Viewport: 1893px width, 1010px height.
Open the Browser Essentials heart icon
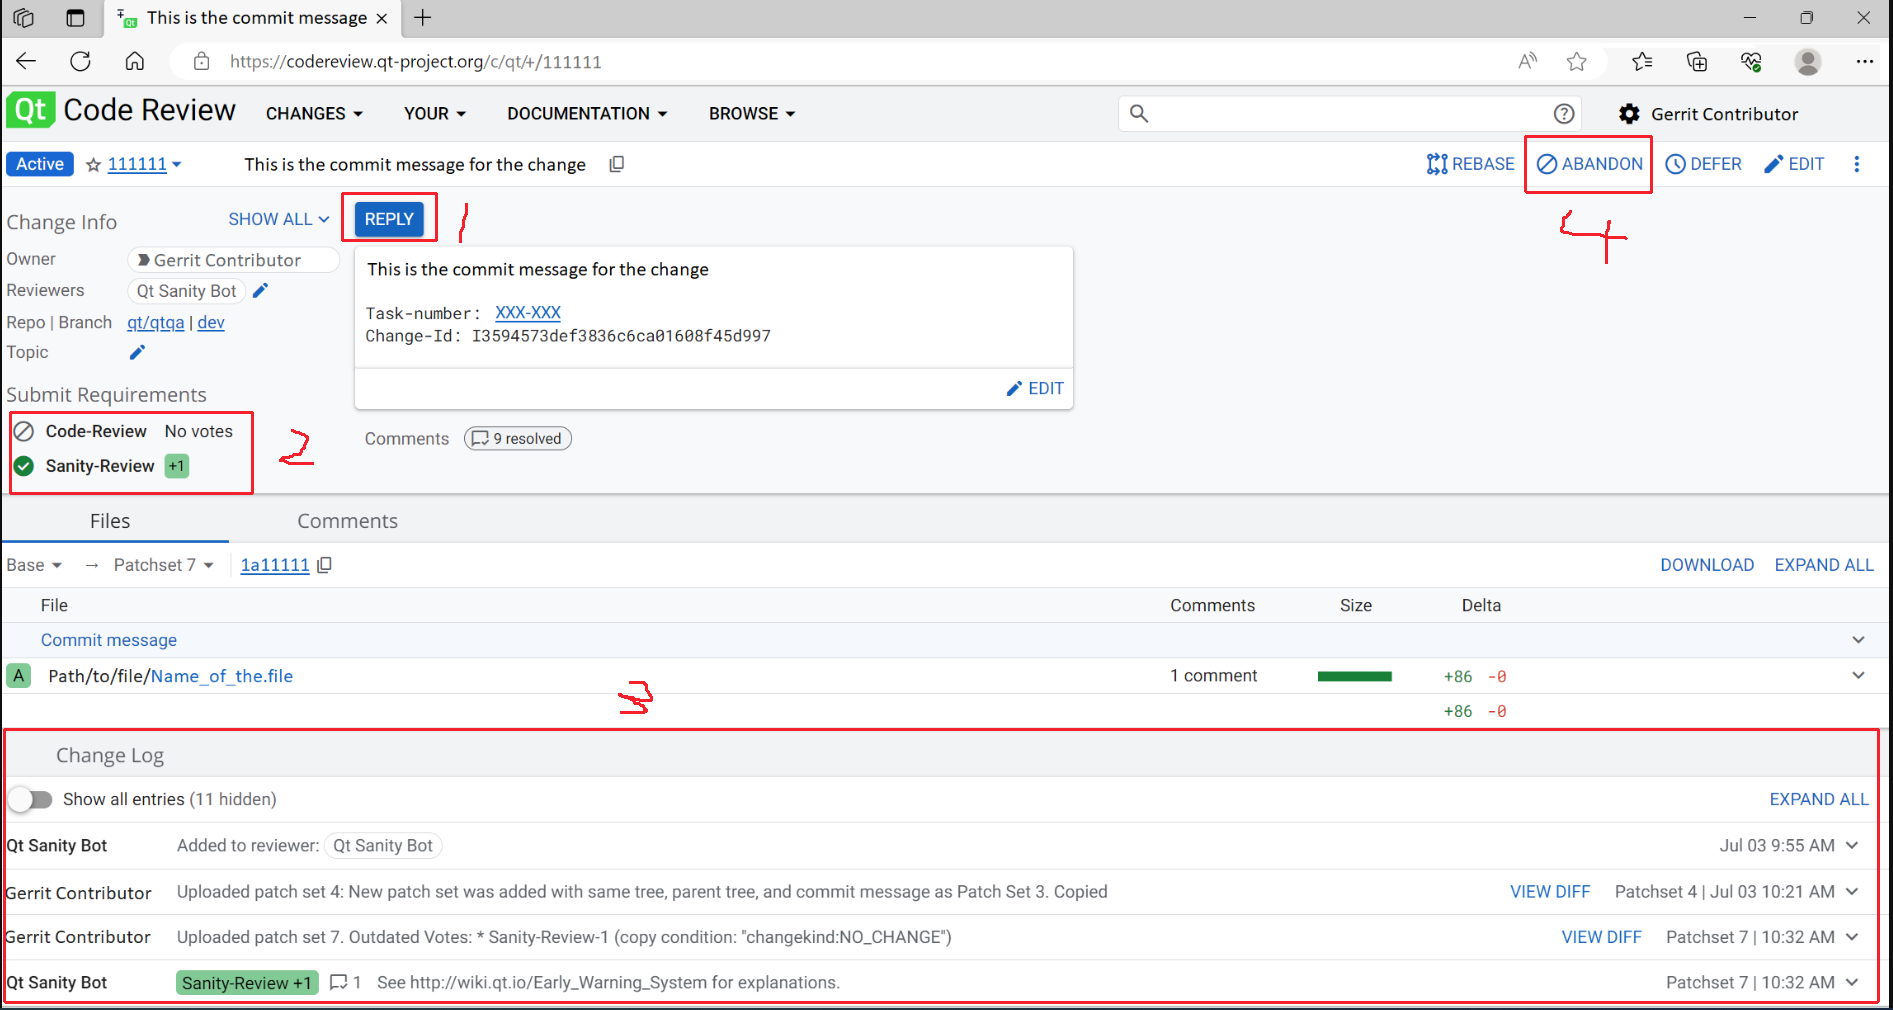[1751, 61]
